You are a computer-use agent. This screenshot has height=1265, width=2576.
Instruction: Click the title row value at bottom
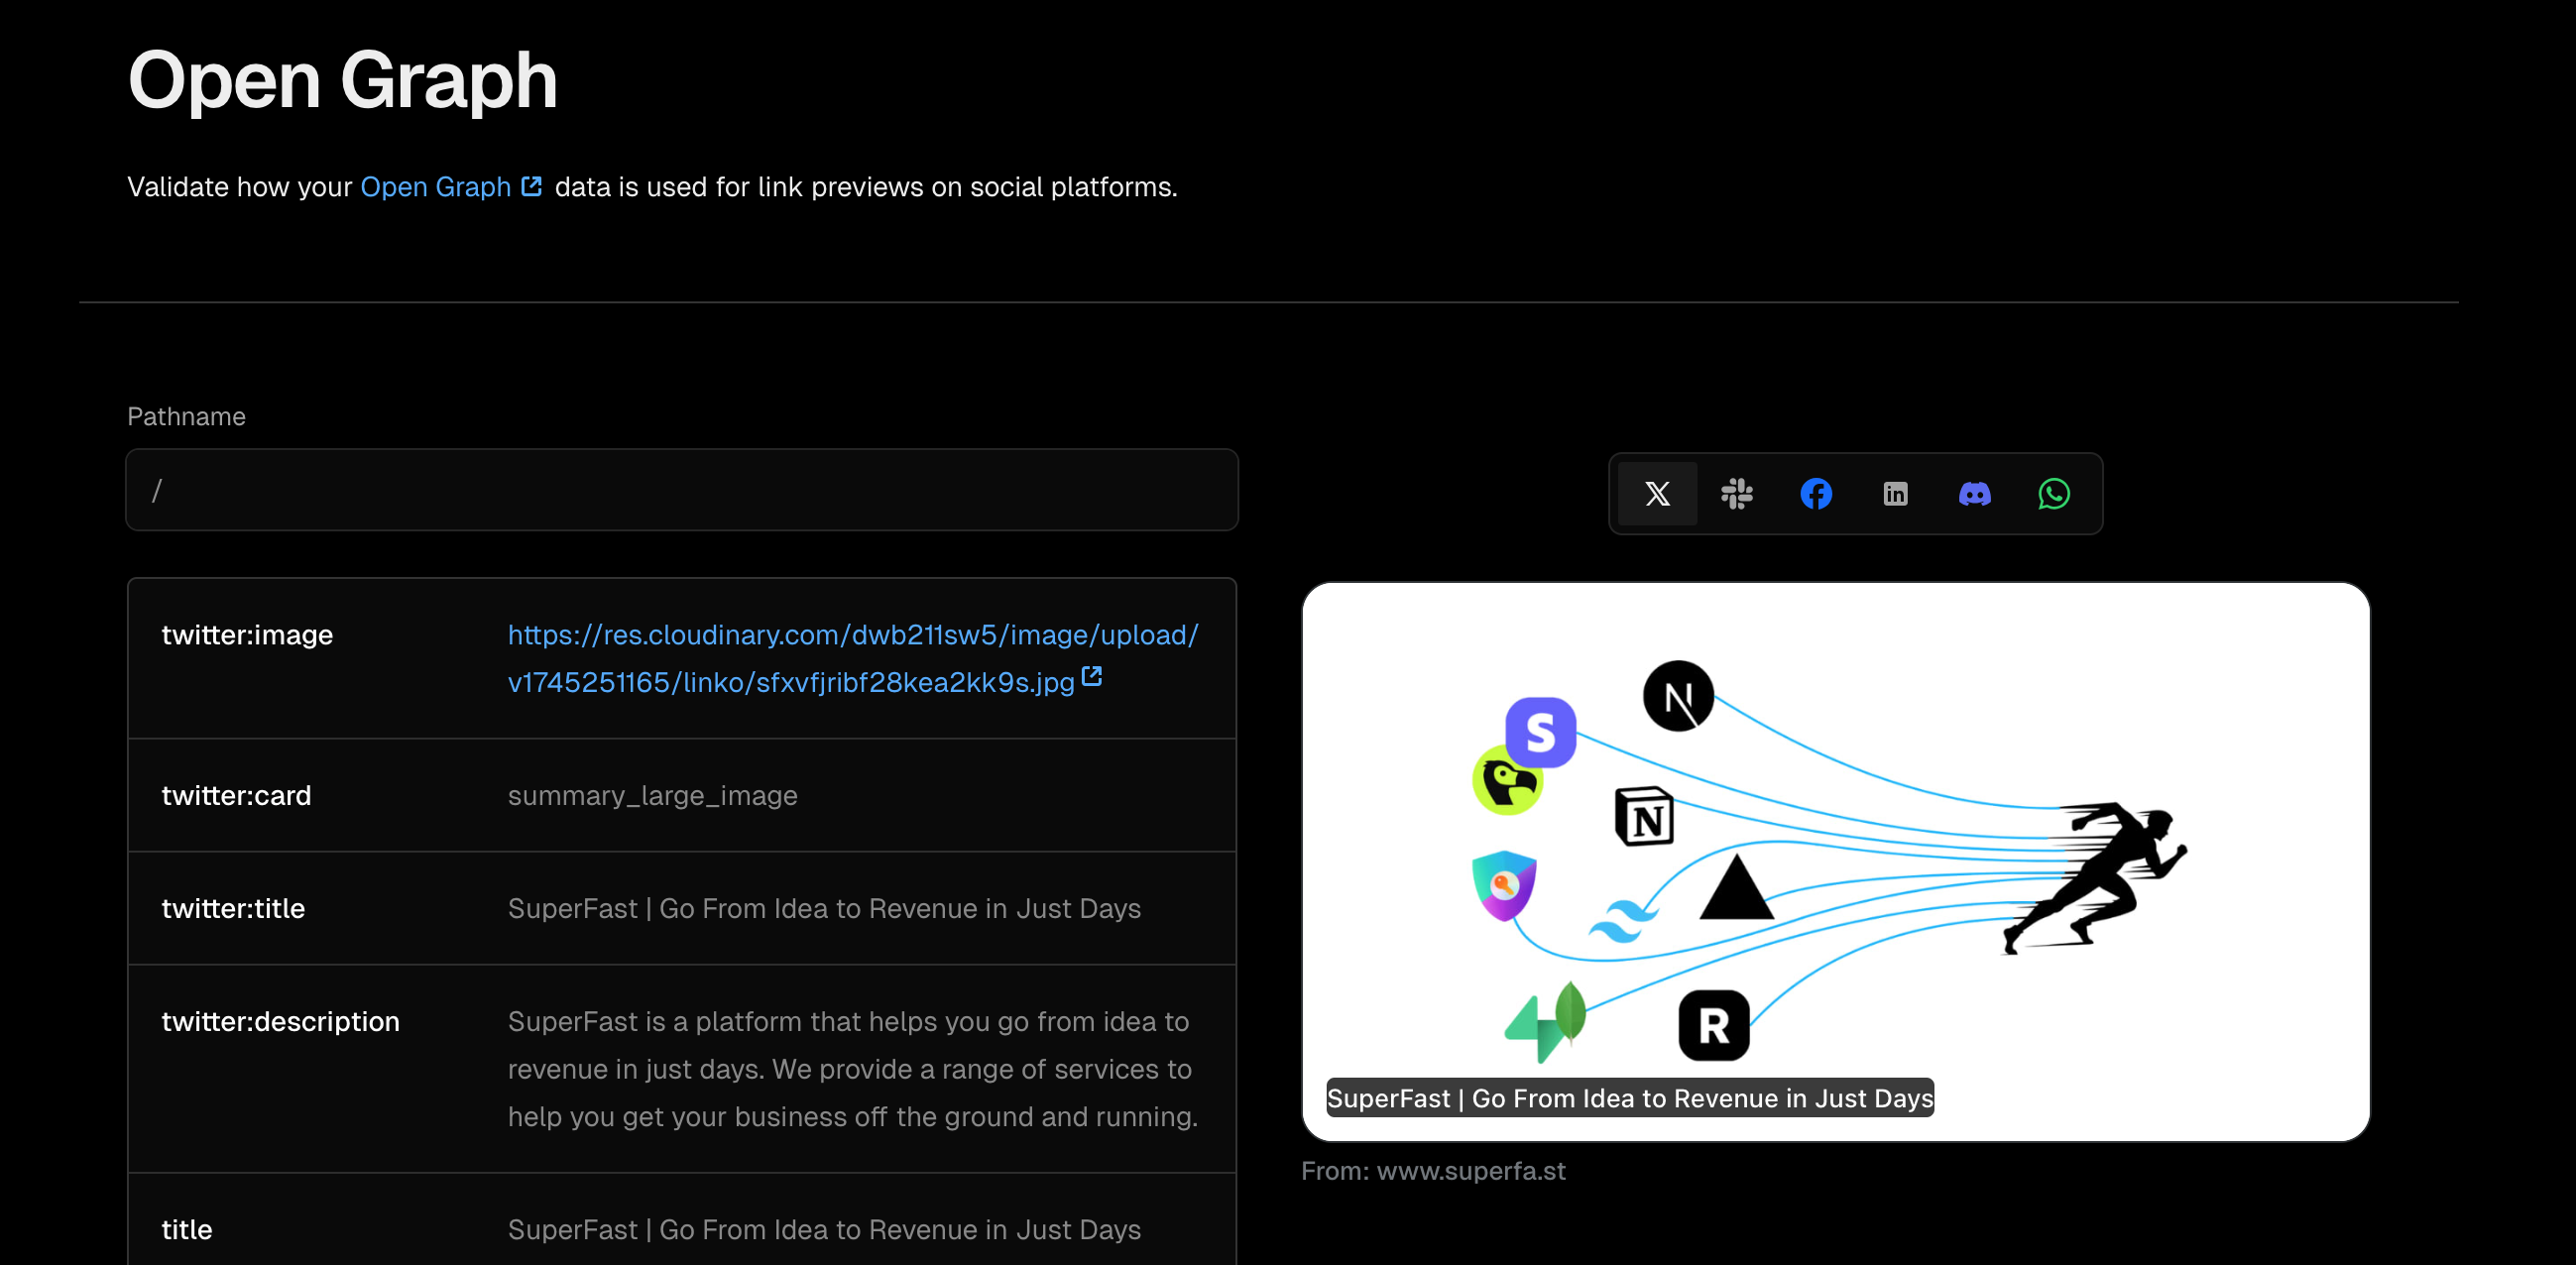(823, 1230)
